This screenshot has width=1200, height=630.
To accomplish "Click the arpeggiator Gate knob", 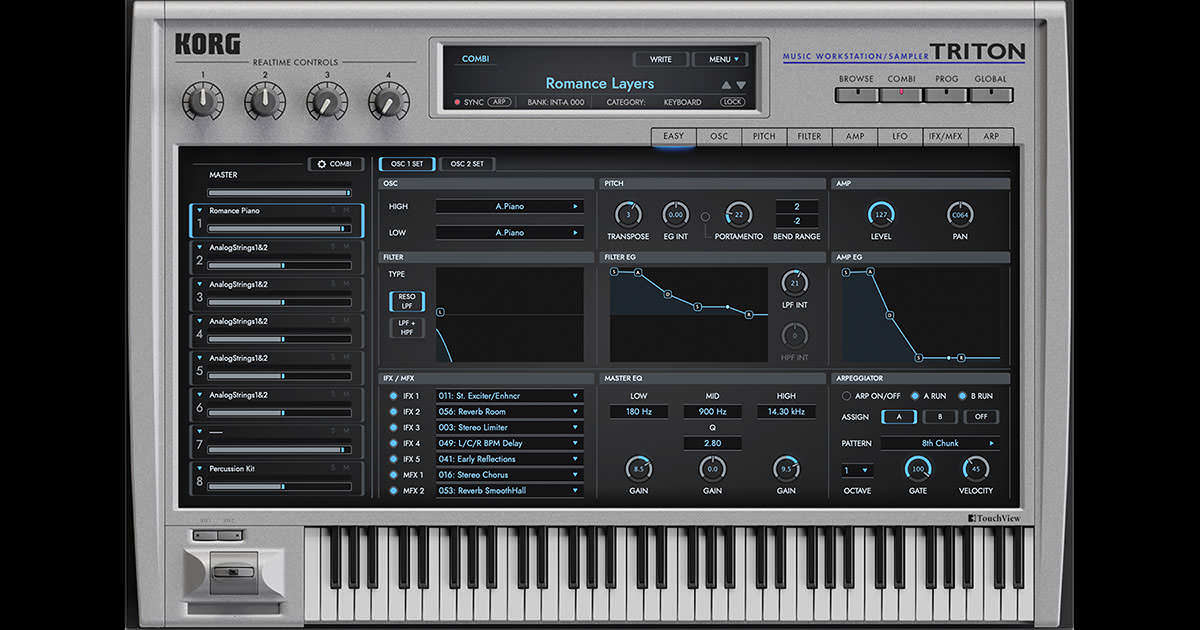I will 917,468.
